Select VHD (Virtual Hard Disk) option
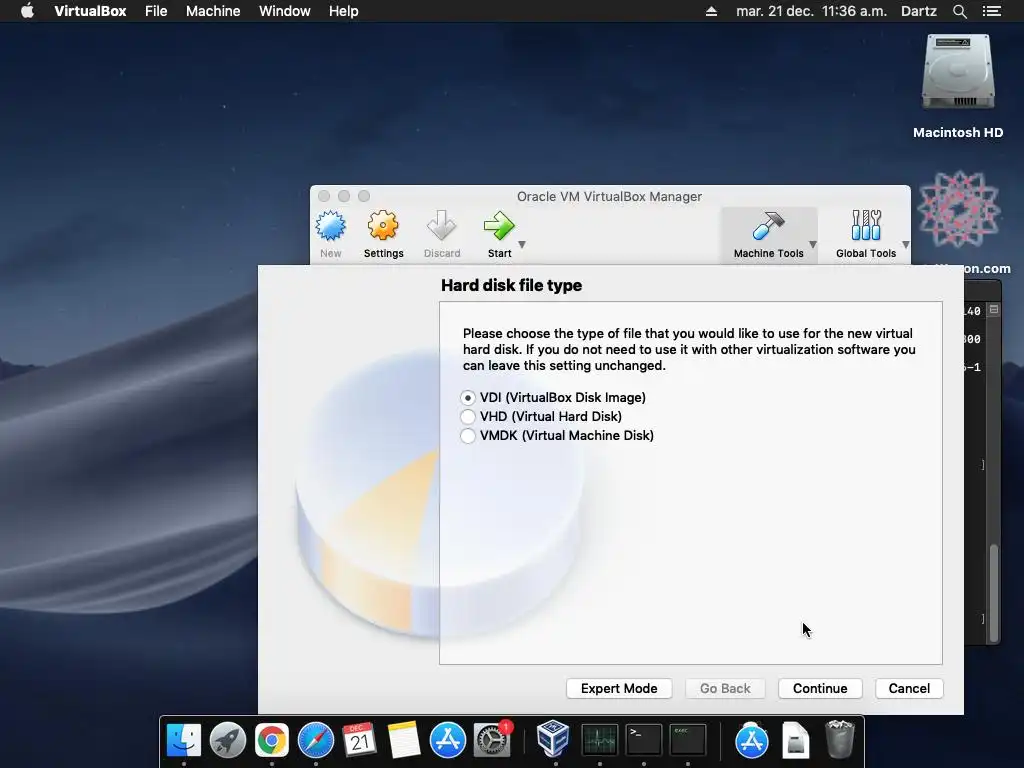 click(468, 417)
